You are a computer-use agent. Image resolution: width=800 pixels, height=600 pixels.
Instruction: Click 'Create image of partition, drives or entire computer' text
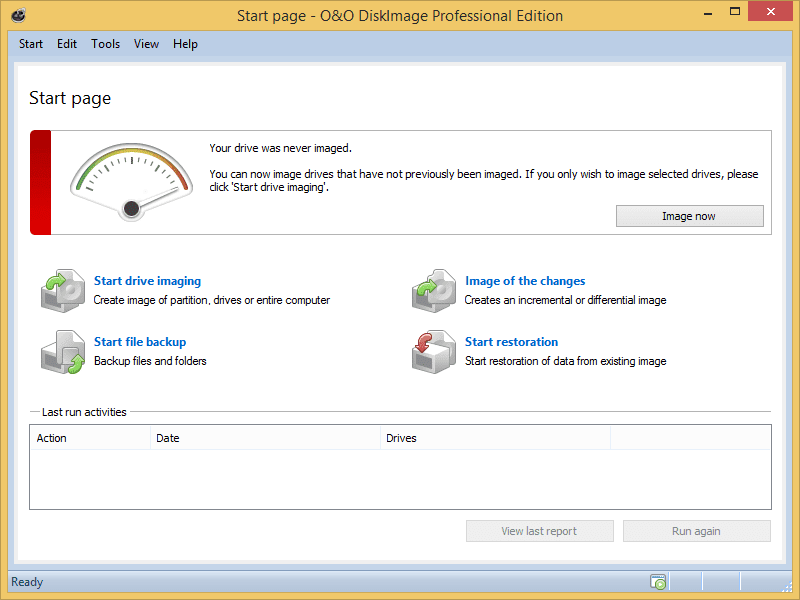[212, 300]
